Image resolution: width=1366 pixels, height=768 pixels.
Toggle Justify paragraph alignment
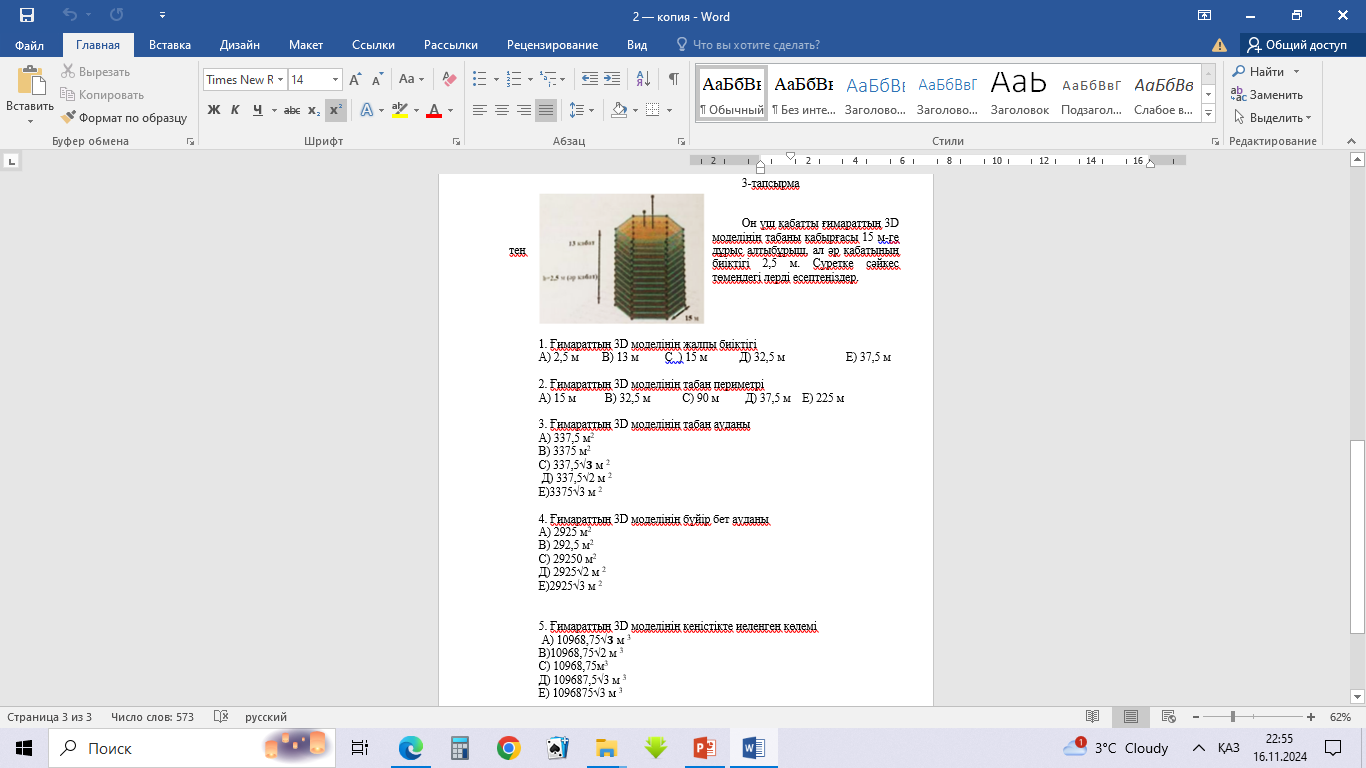point(545,110)
